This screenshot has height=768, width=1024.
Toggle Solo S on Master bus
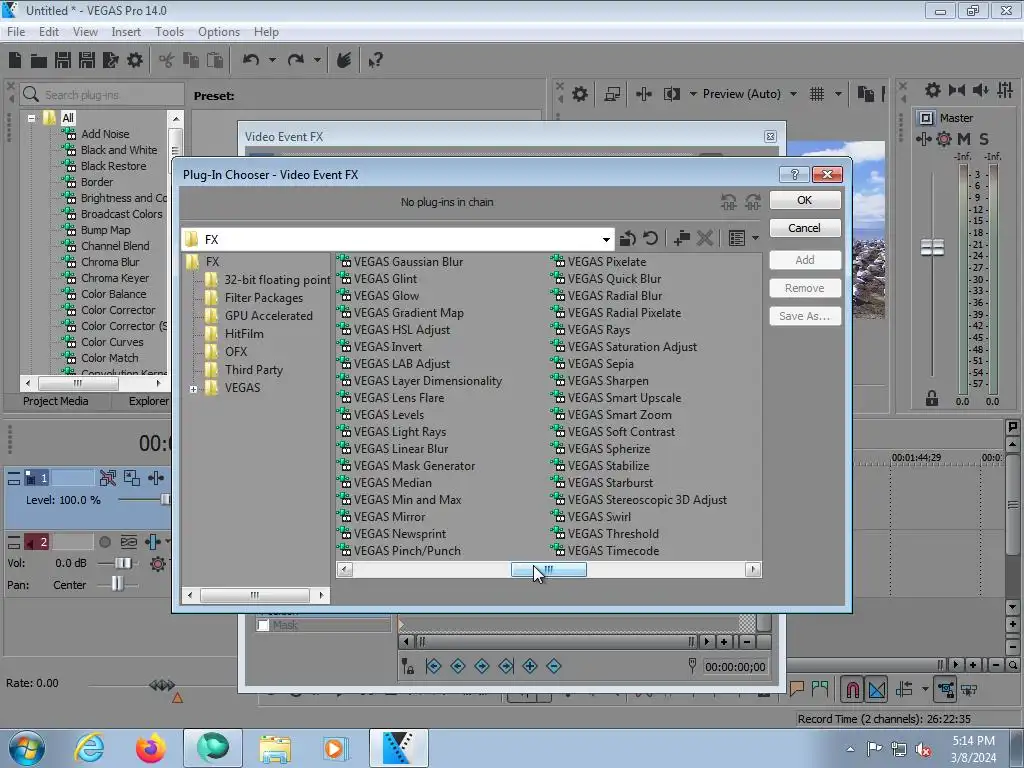pos(984,139)
